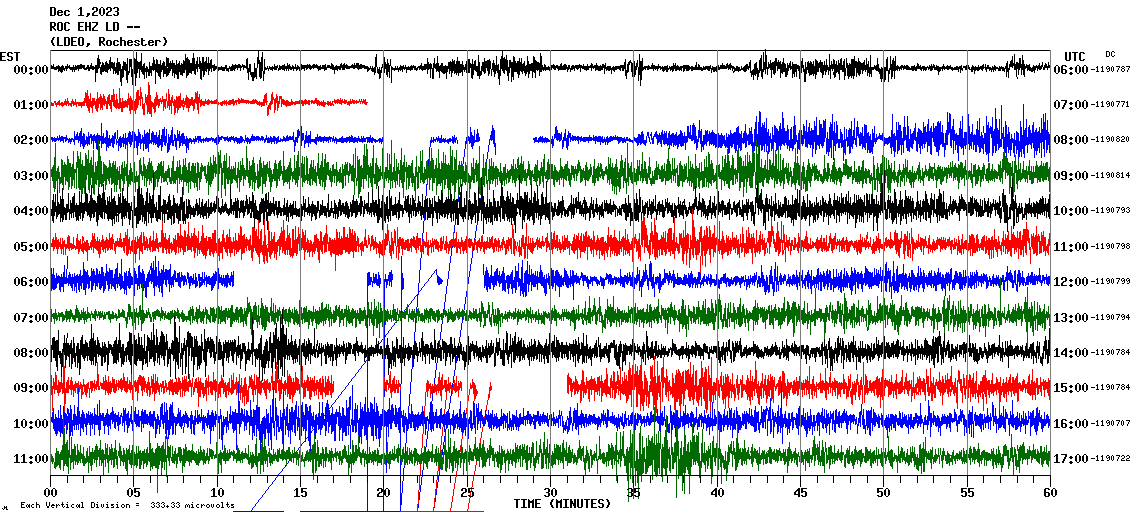Select the 16:00 UTC row label

click(x=1070, y=423)
